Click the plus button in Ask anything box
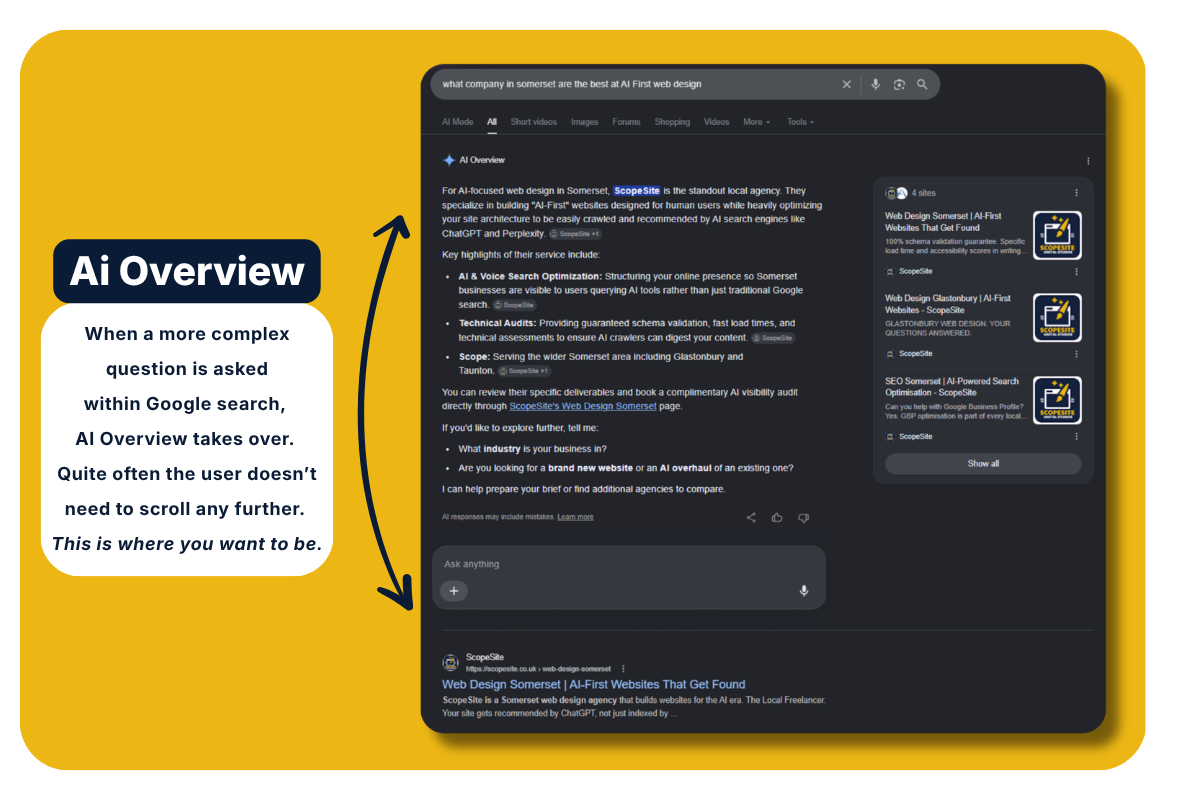 point(453,591)
